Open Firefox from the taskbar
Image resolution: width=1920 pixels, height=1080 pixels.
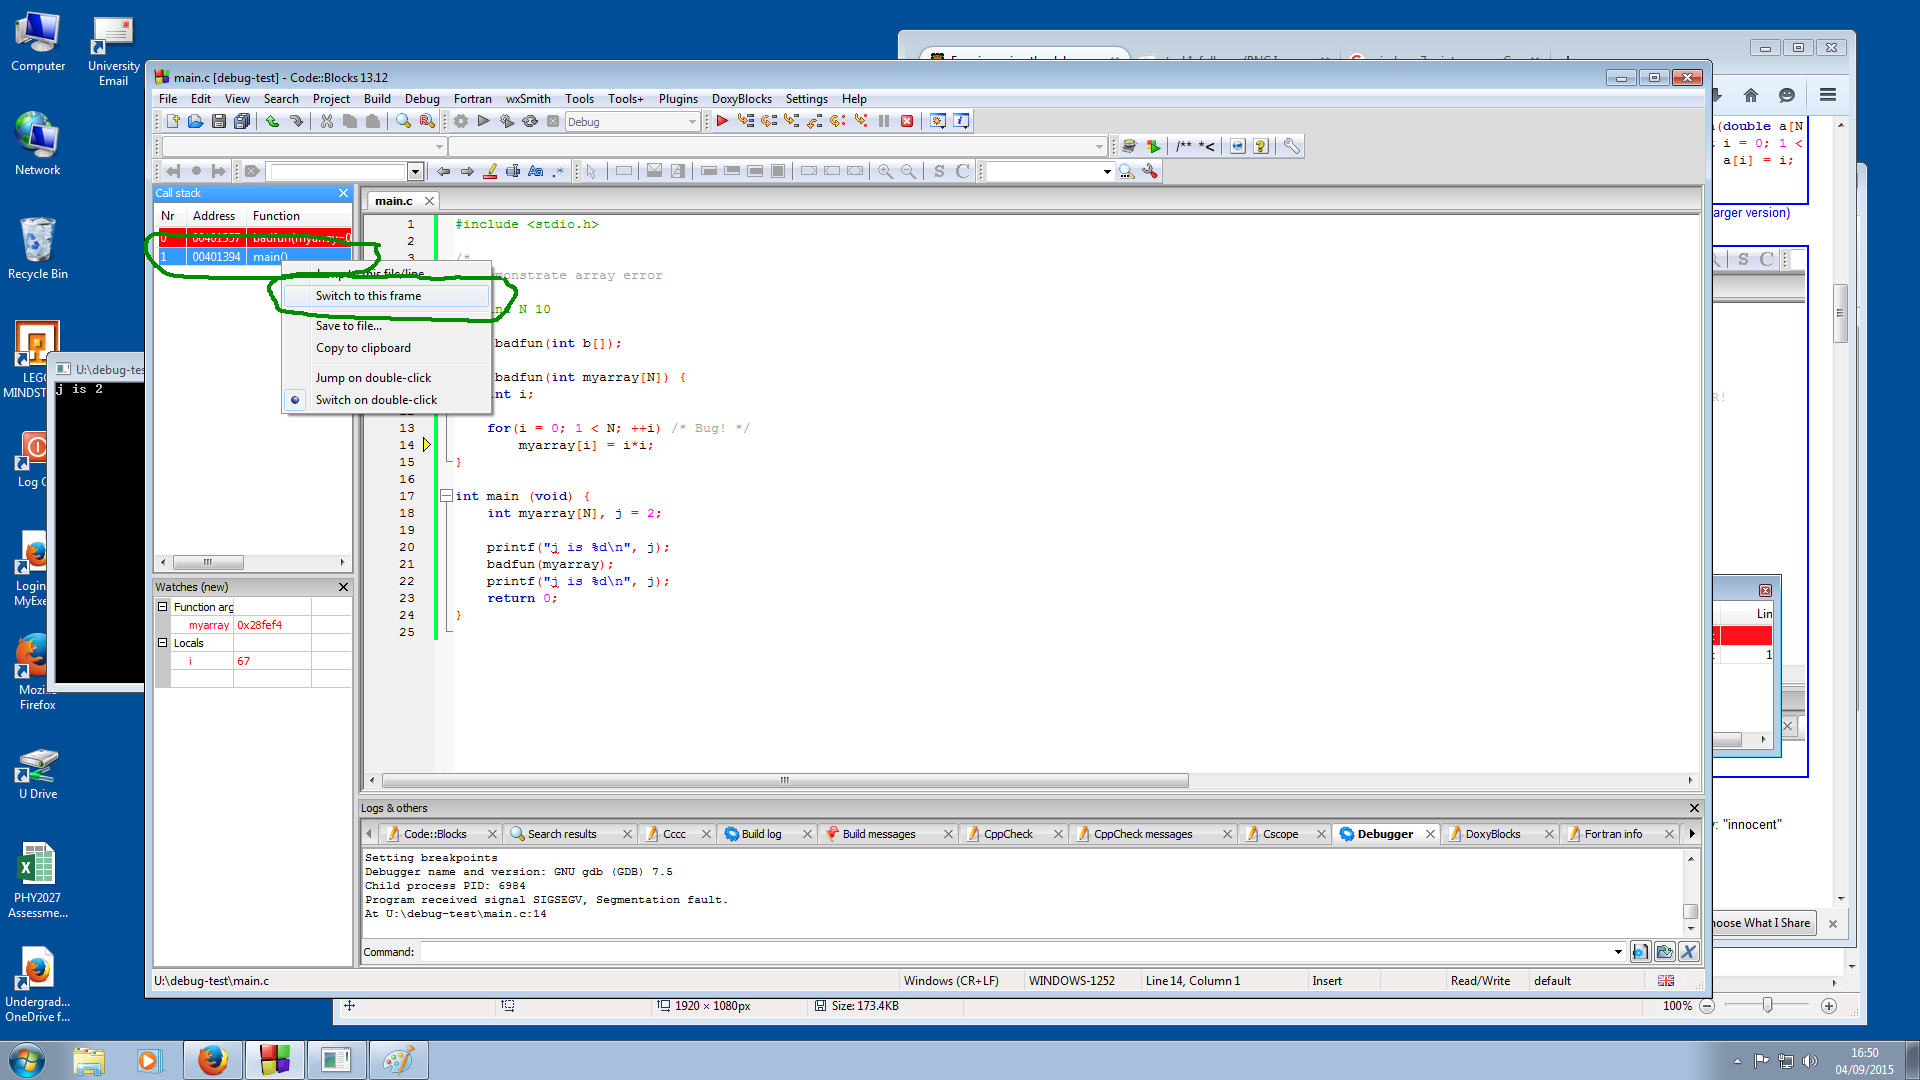pyautogui.click(x=212, y=1060)
